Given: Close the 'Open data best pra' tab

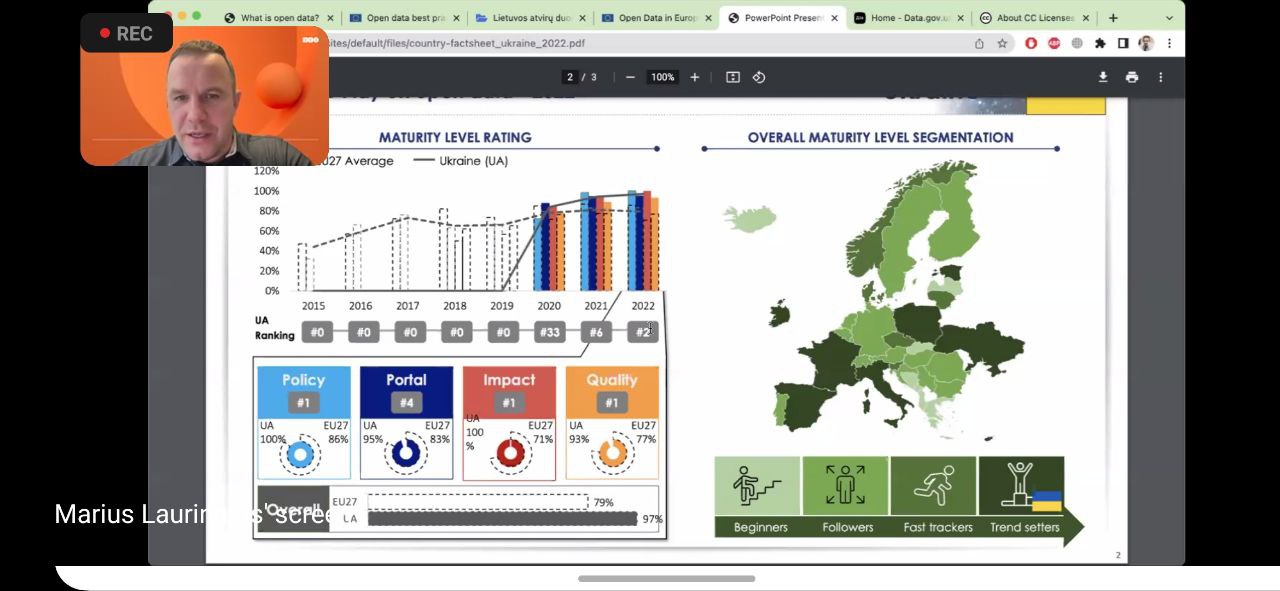Looking at the screenshot, I should 457,18.
